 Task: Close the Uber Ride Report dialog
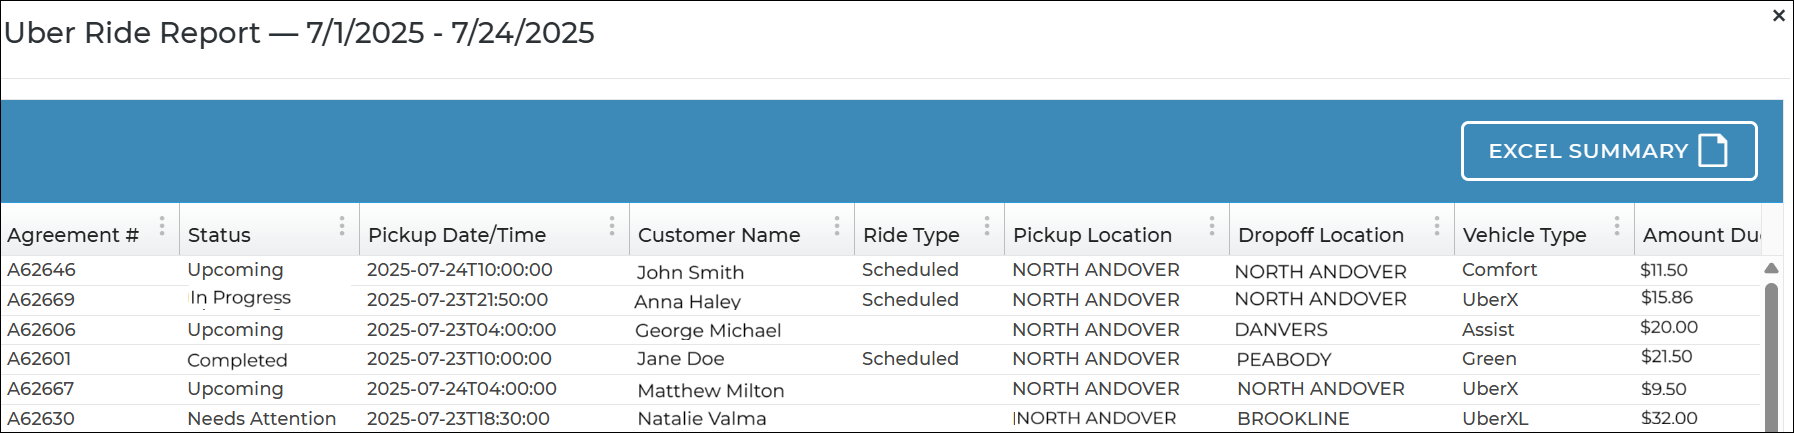(x=1779, y=16)
